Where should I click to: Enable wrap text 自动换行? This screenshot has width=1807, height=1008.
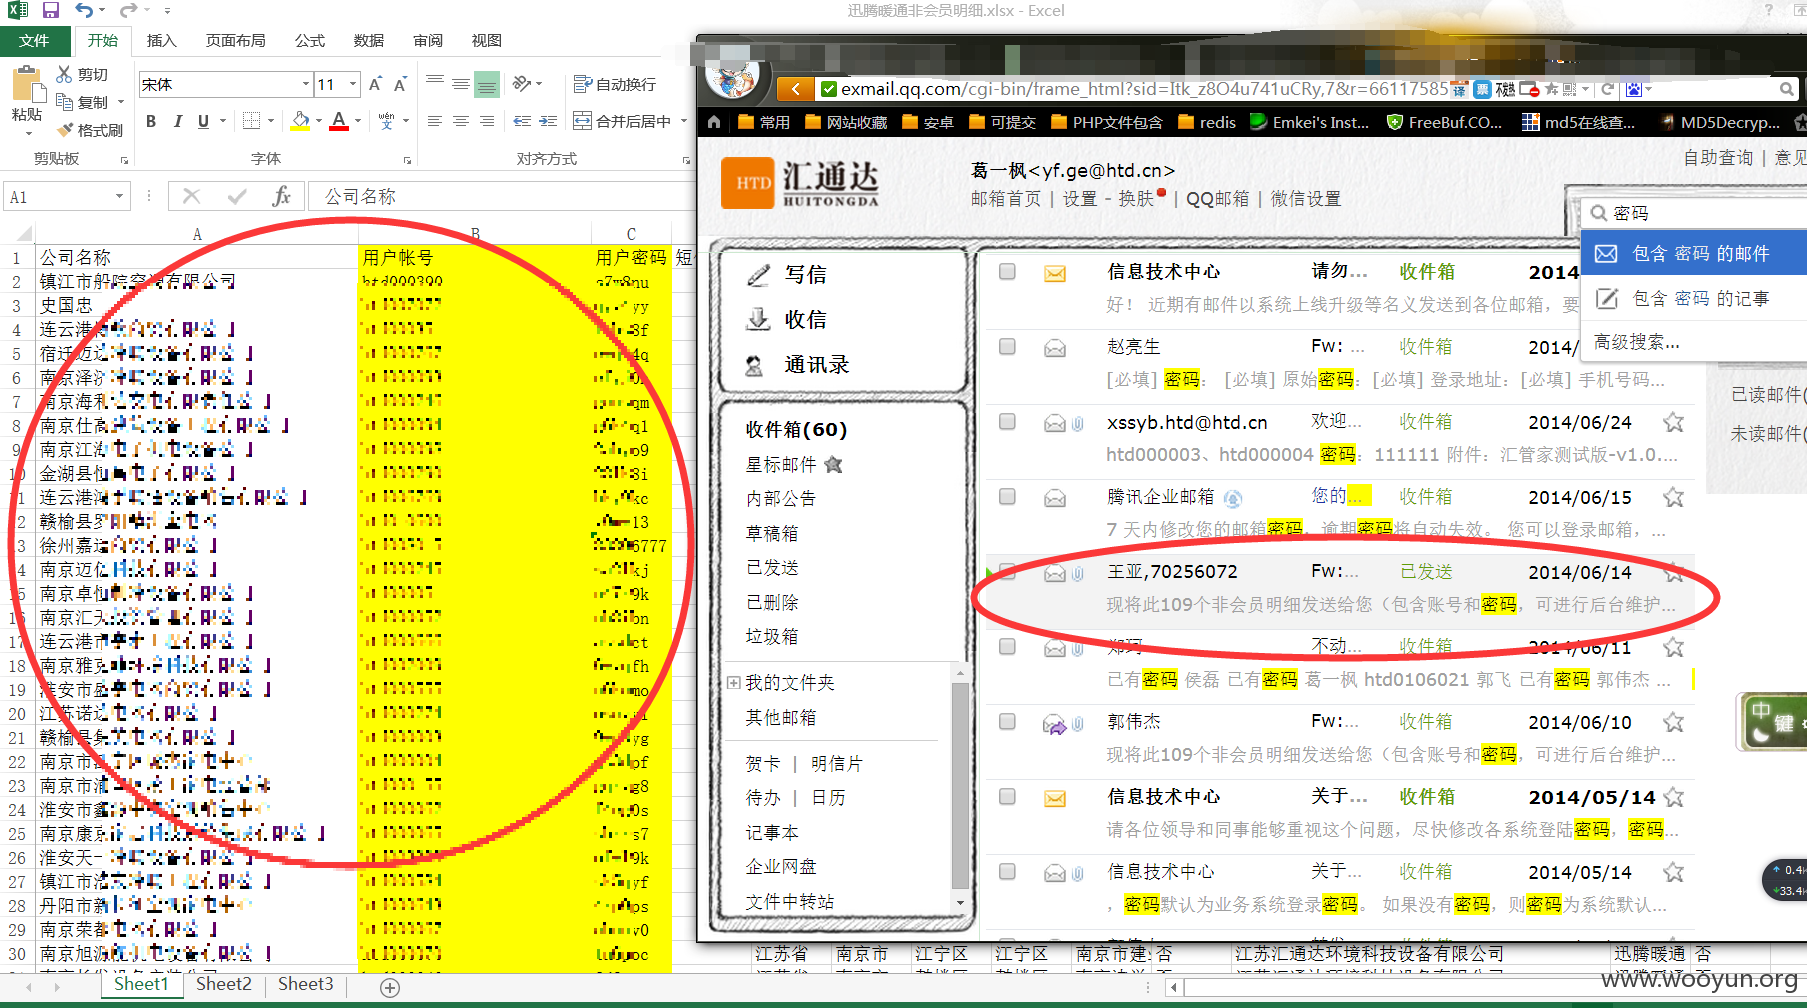pos(615,85)
